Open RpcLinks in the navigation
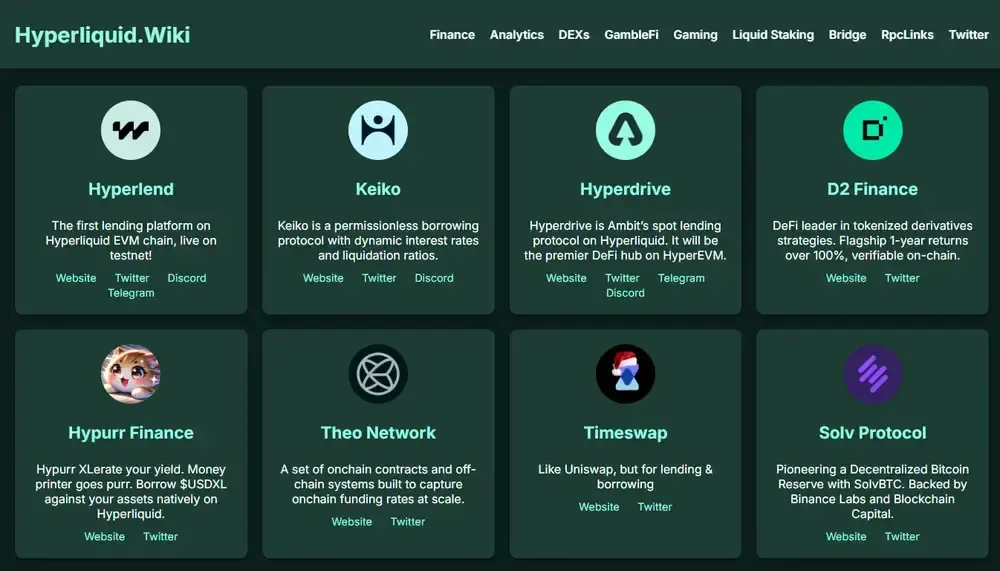 (908, 35)
